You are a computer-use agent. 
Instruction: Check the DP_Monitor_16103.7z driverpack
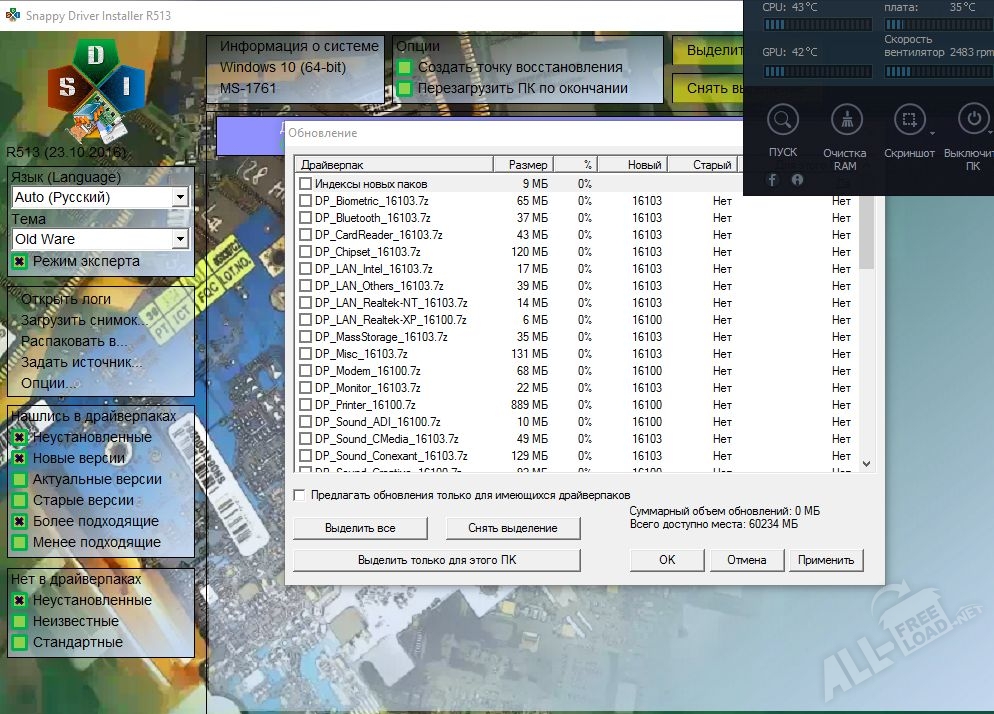[306, 387]
